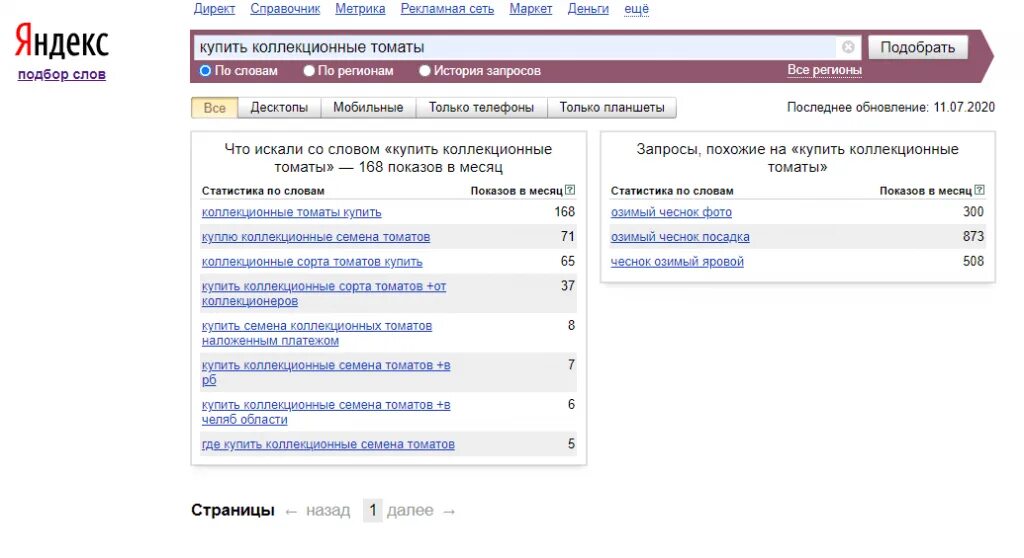This screenshot has height=558, width=1024.
Task: Click the count 300 for озимый чеснок фото
Action: click(x=973, y=212)
